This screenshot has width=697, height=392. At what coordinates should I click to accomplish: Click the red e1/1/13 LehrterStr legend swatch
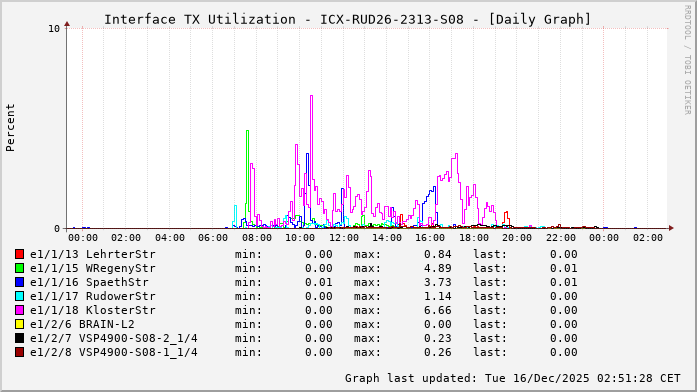(x=19, y=254)
